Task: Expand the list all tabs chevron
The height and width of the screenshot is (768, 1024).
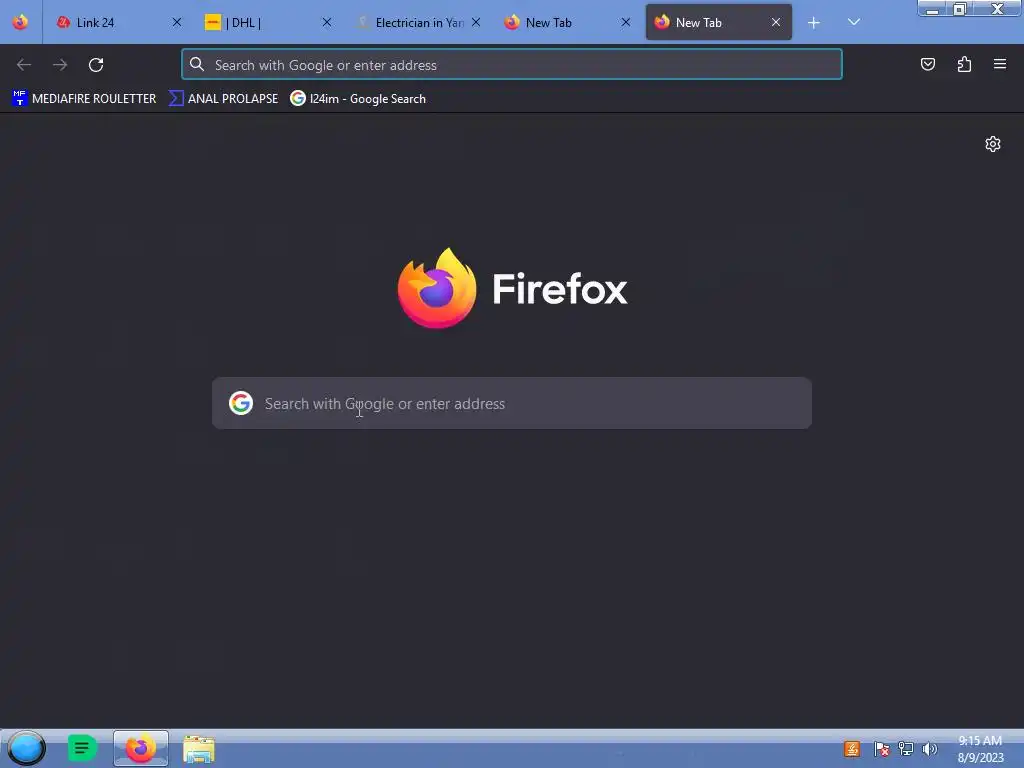Action: click(854, 22)
